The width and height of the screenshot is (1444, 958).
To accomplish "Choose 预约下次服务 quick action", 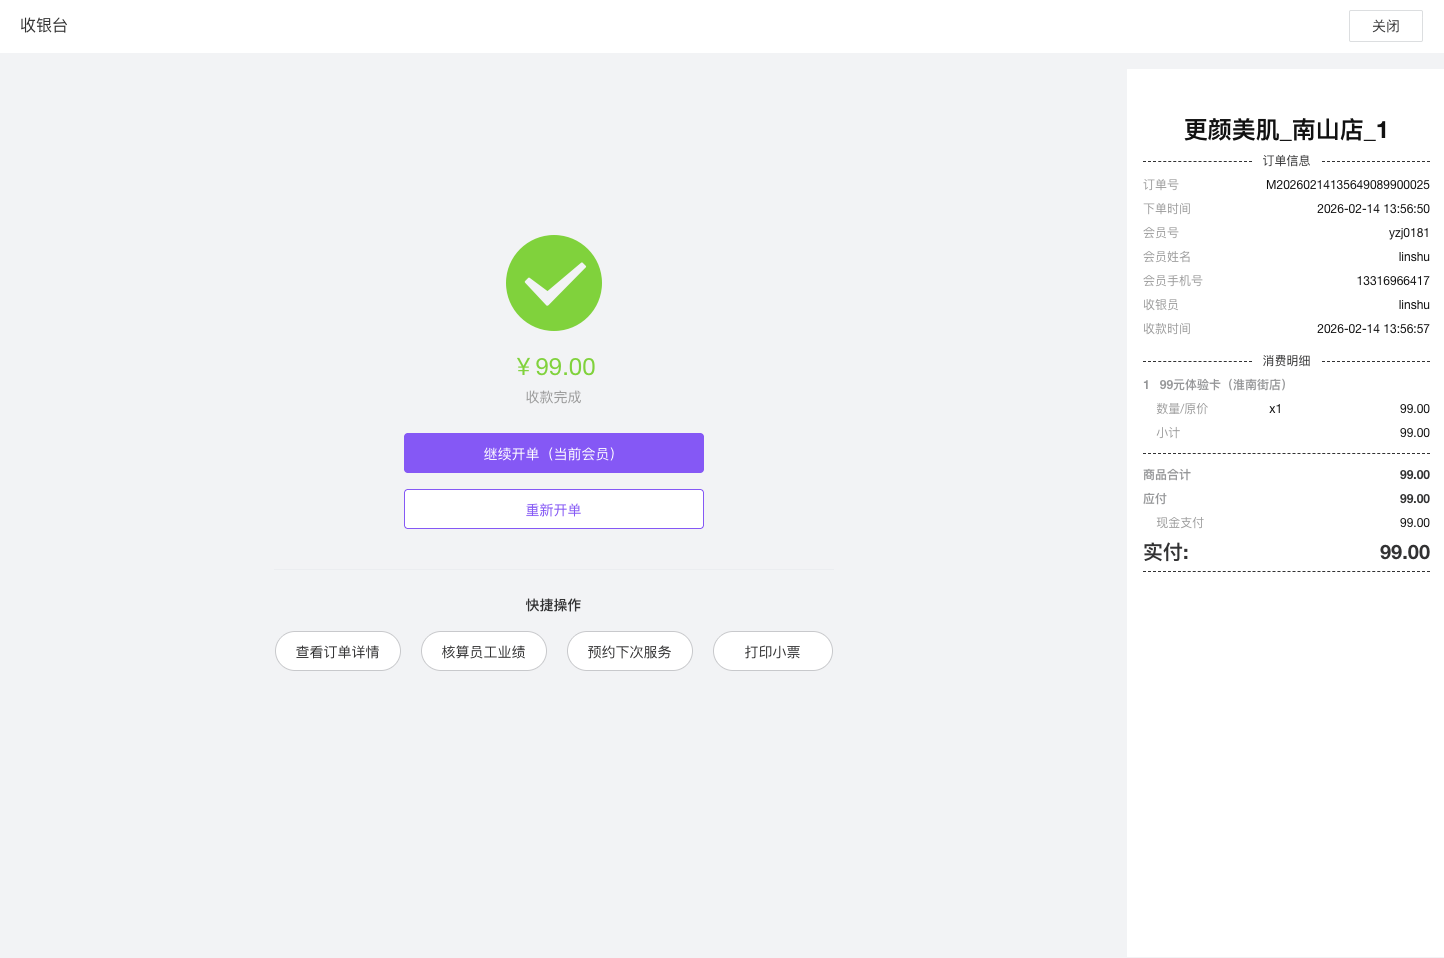I will tap(629, 651).
